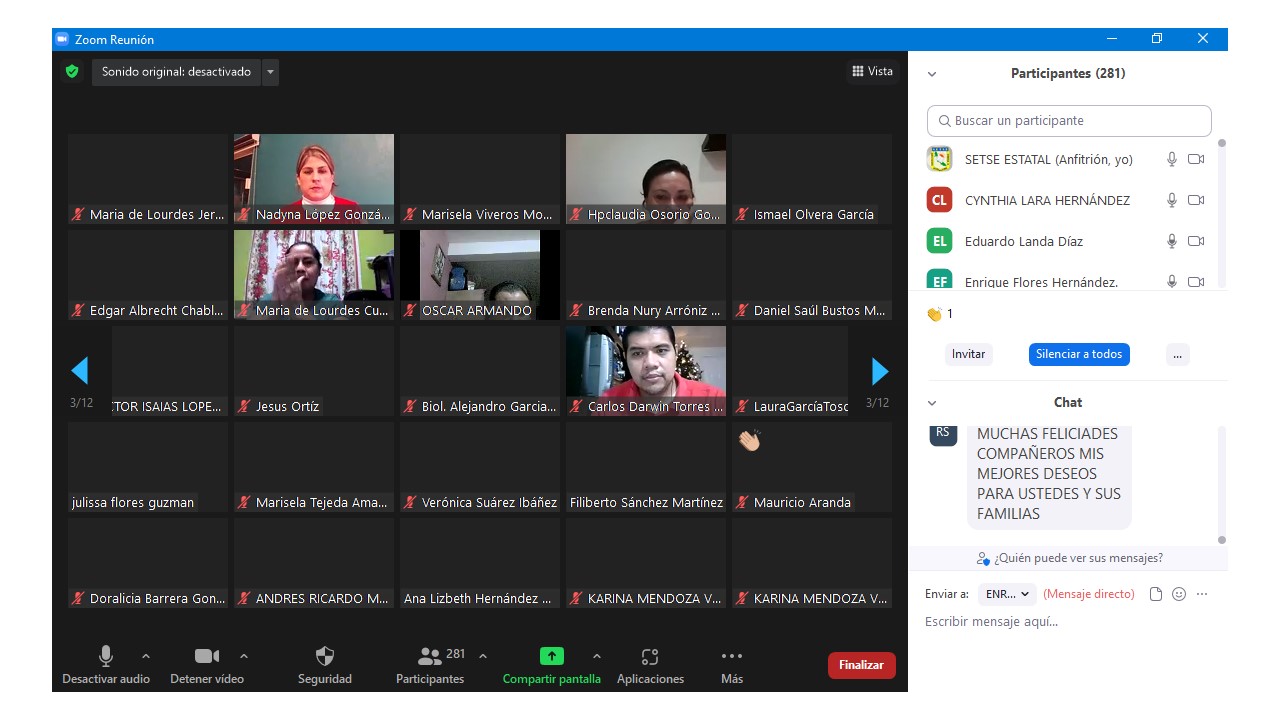Click the RS avatar in chat

click(943, 433)
